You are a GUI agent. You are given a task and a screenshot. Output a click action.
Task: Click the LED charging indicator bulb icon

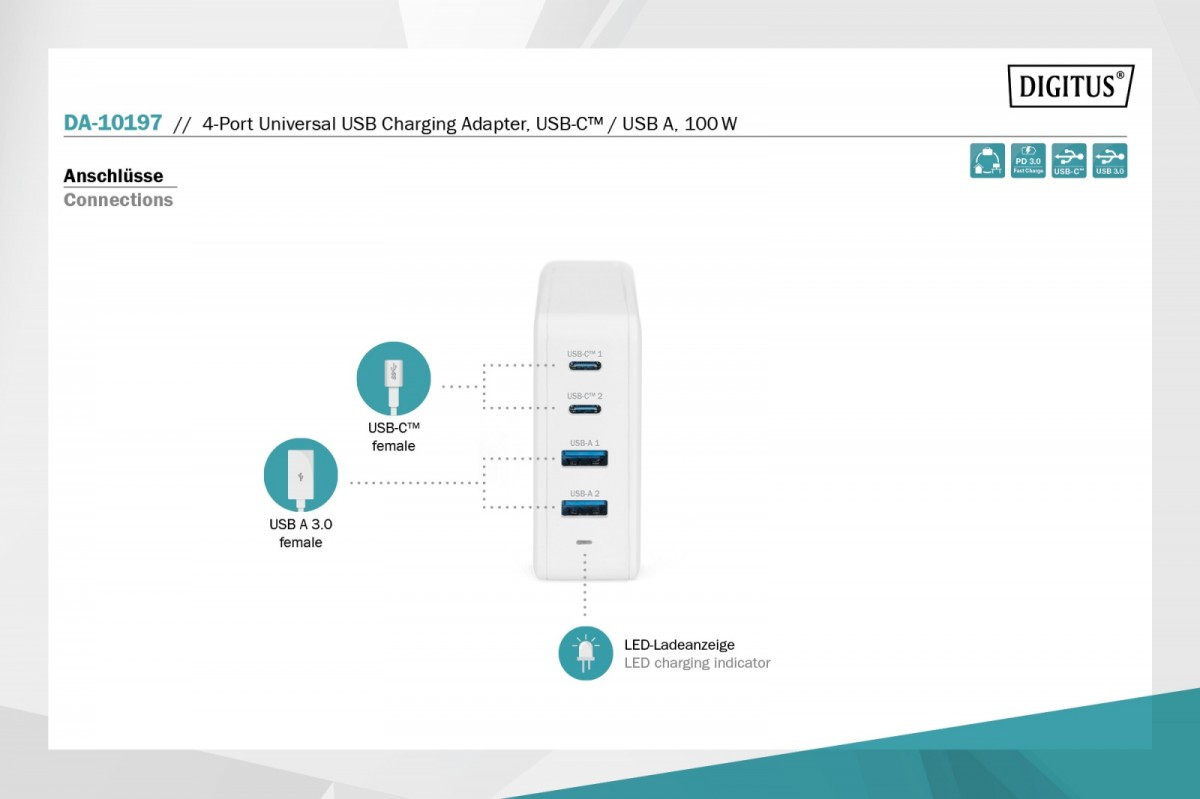(x=585, y=654)
